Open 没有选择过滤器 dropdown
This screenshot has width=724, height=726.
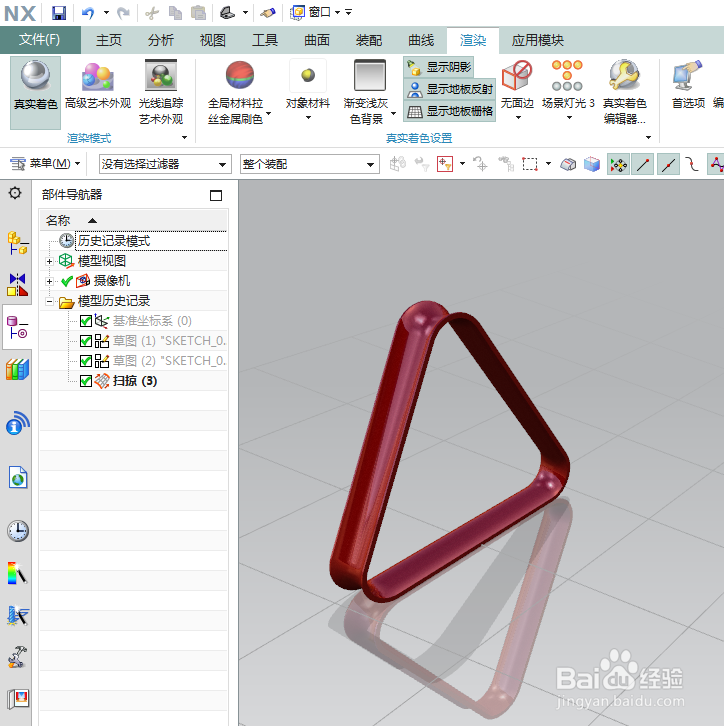(x=165, y=164)
